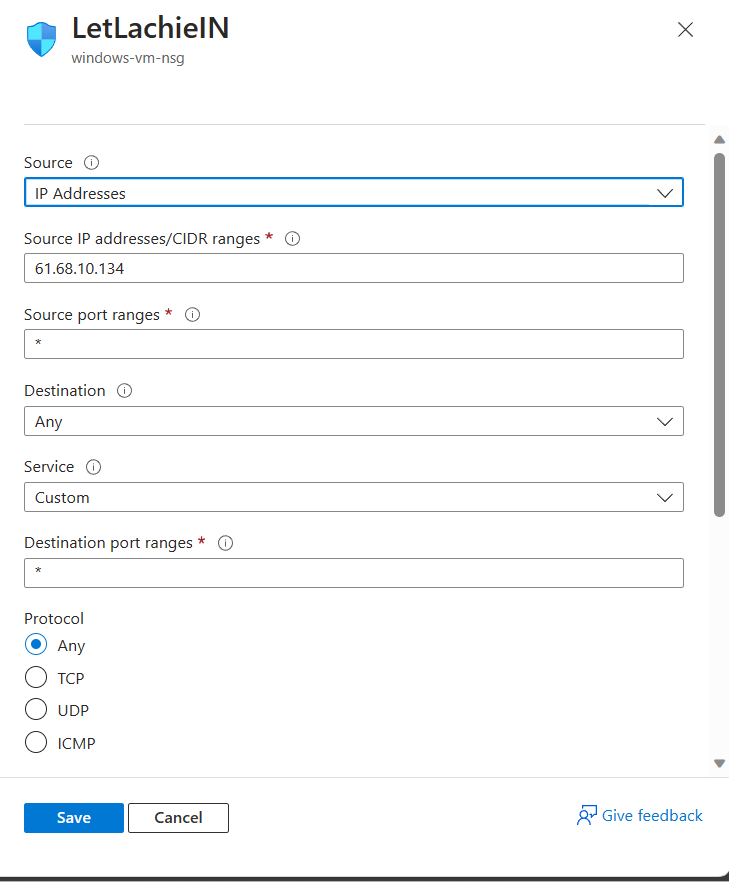
Task: Click the Destination port ranges input field
Action: [354, 572]
